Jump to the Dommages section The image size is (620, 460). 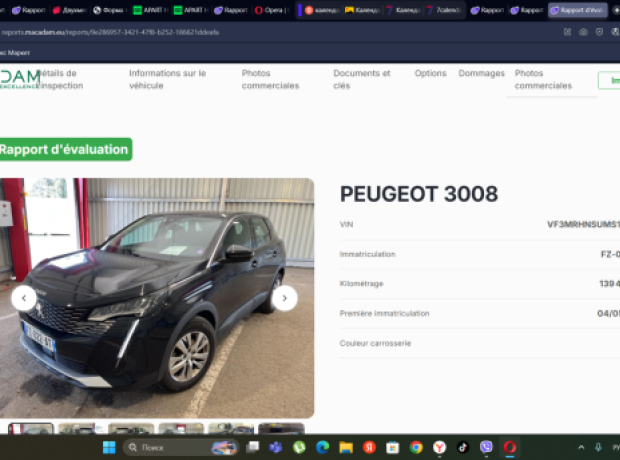pyautogui.click(x=481, y=73)
